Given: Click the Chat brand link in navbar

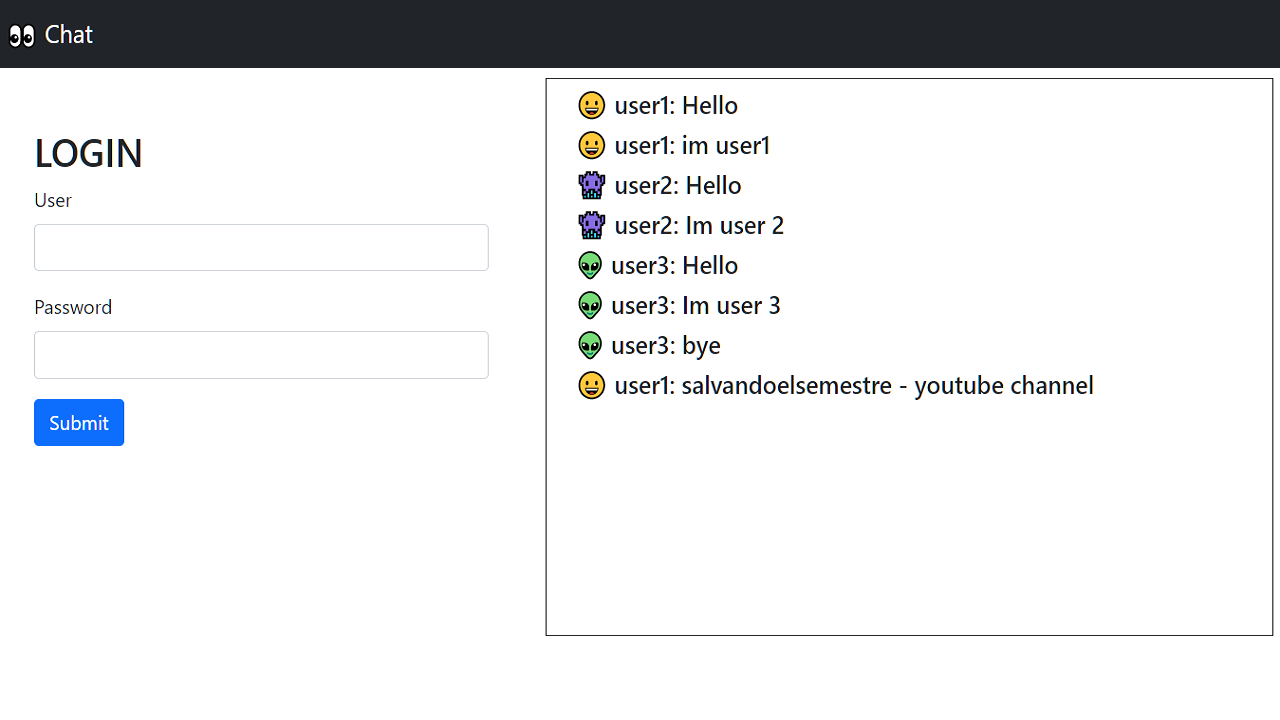Looking at the screenshot, I should pos(68,35).
